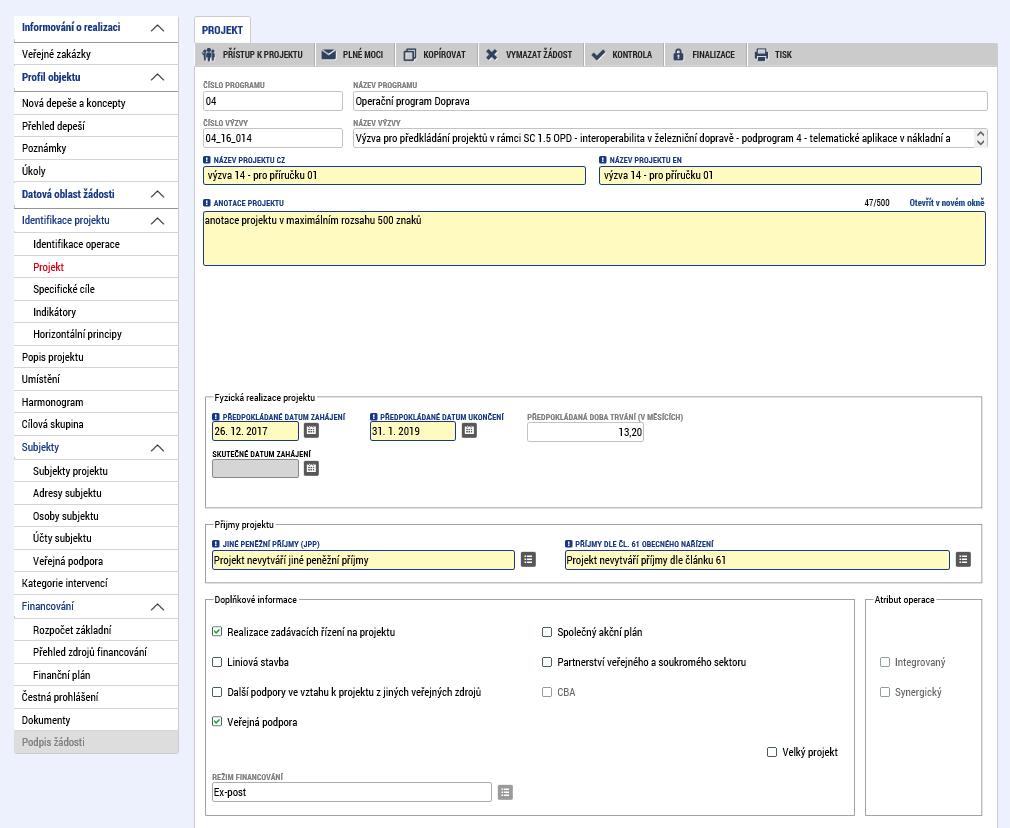Select the PROJEKT tab
The height and width of the screenshot is (828, 1010).
coord(222,30)
